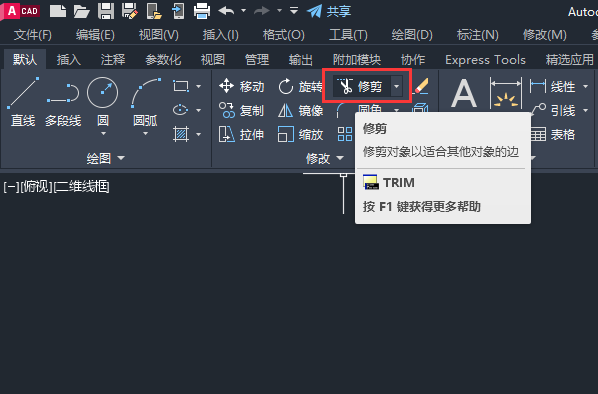Switch to the 管理 ribbon tab
The width and height of the screenshot is (598, 394).
click(257, 60)
